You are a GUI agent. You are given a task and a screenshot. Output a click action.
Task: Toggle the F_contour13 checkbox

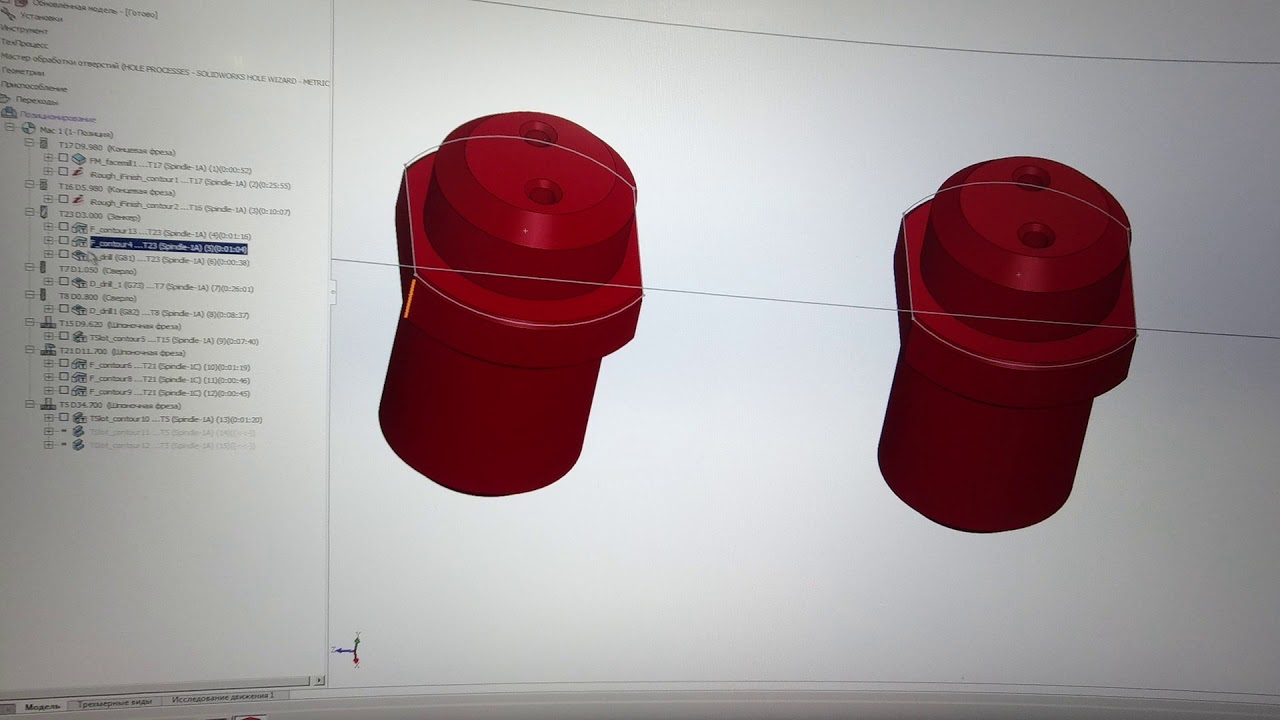[63, 229]
